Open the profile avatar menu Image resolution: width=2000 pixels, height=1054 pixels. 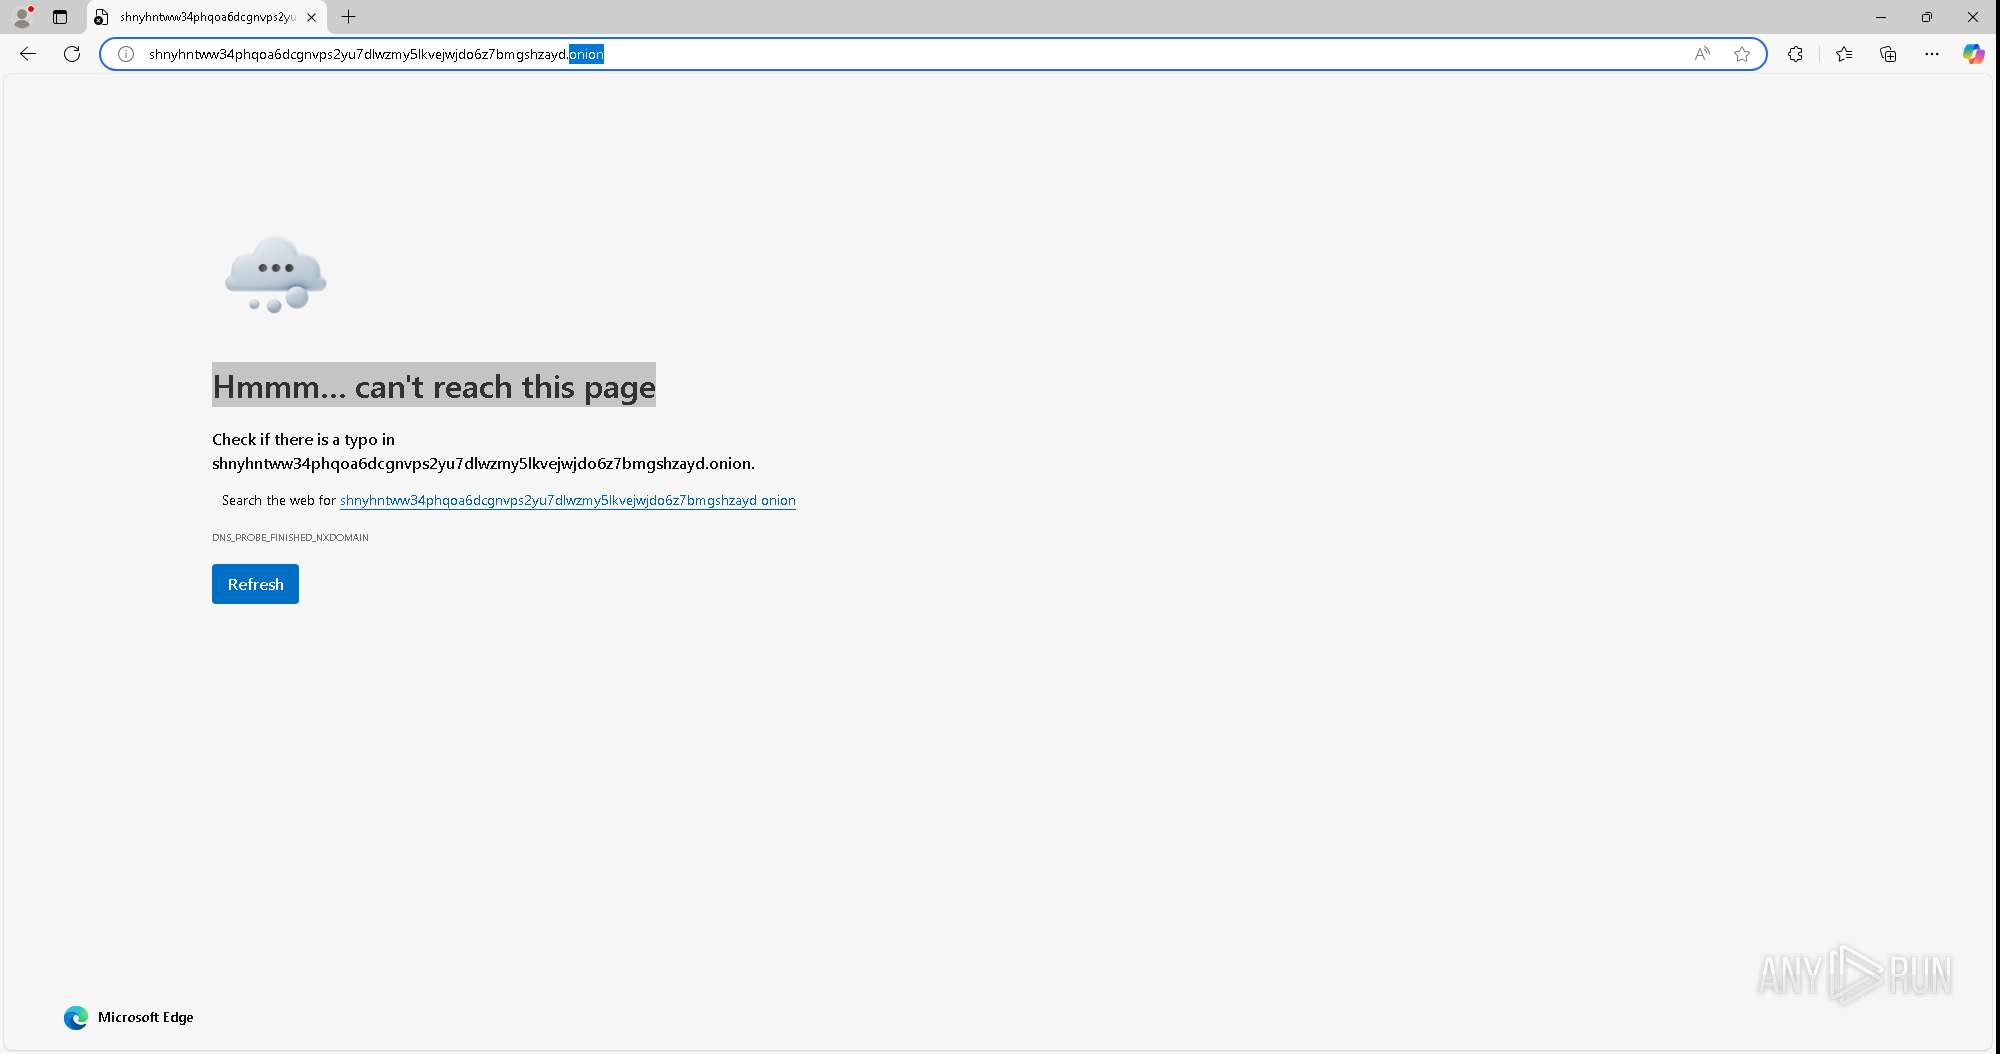[x=22, y=17]
